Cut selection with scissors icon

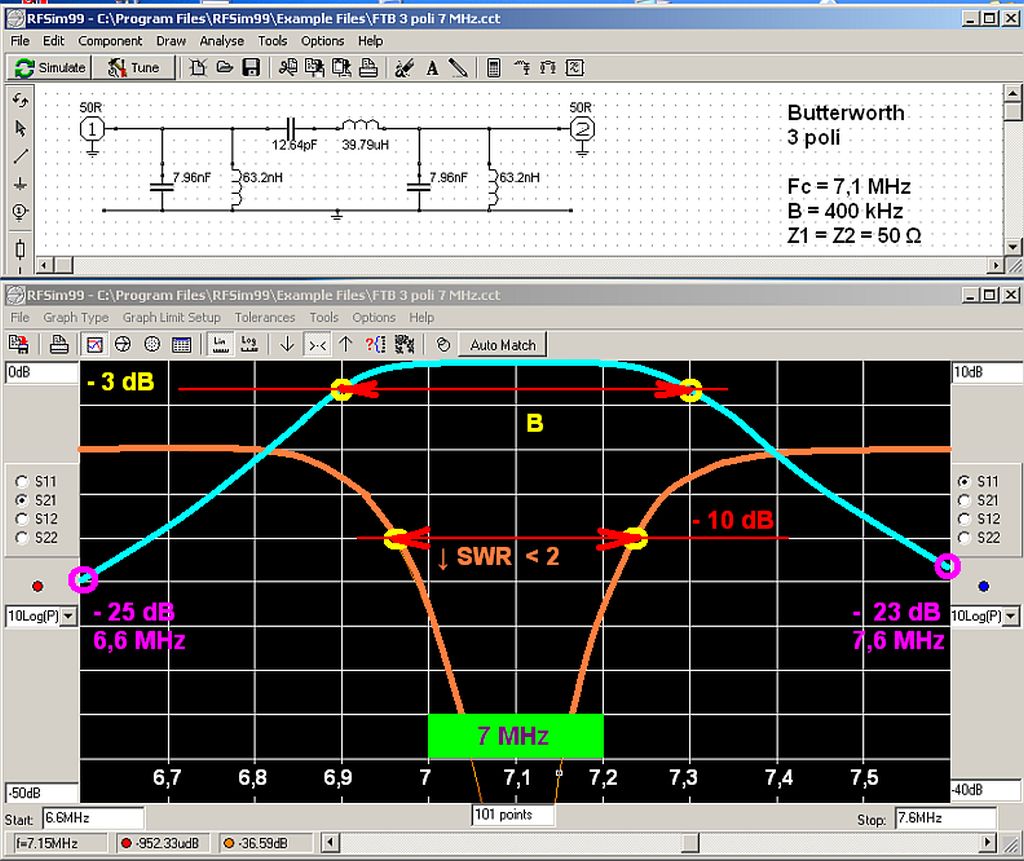[287, 67]
